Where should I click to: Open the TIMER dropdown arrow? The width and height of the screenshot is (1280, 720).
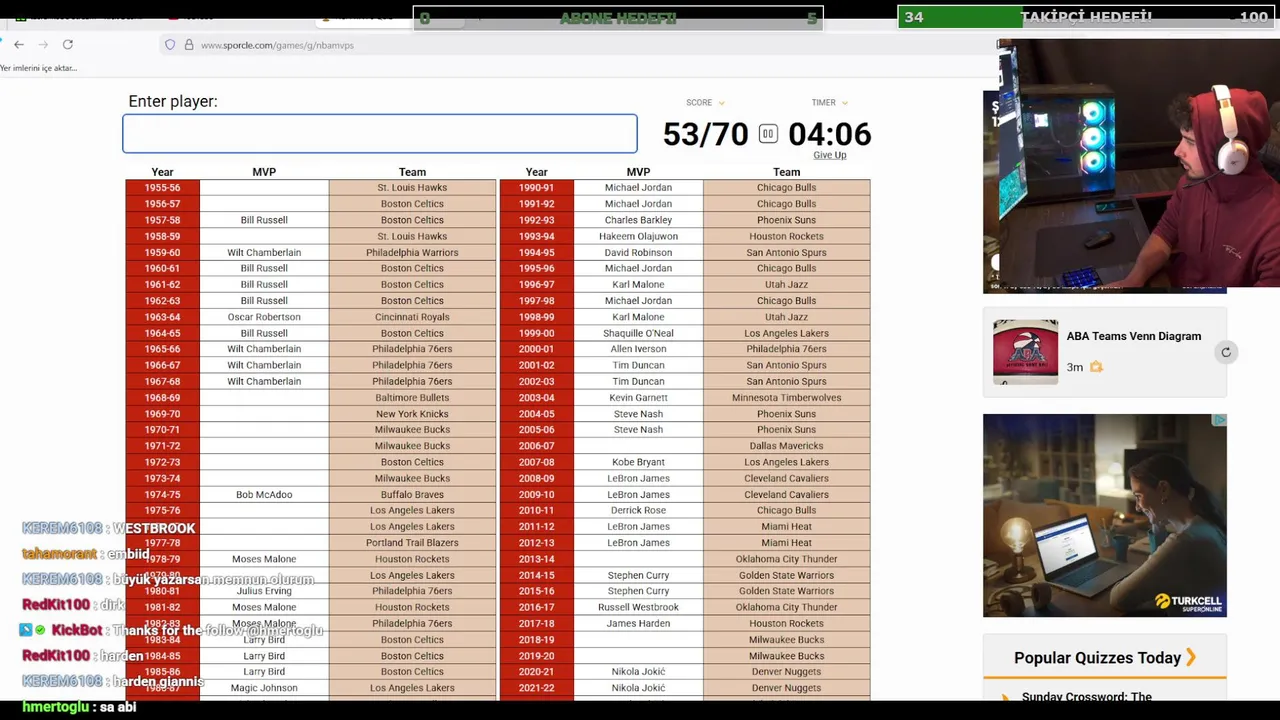click(x=844, y=103)
